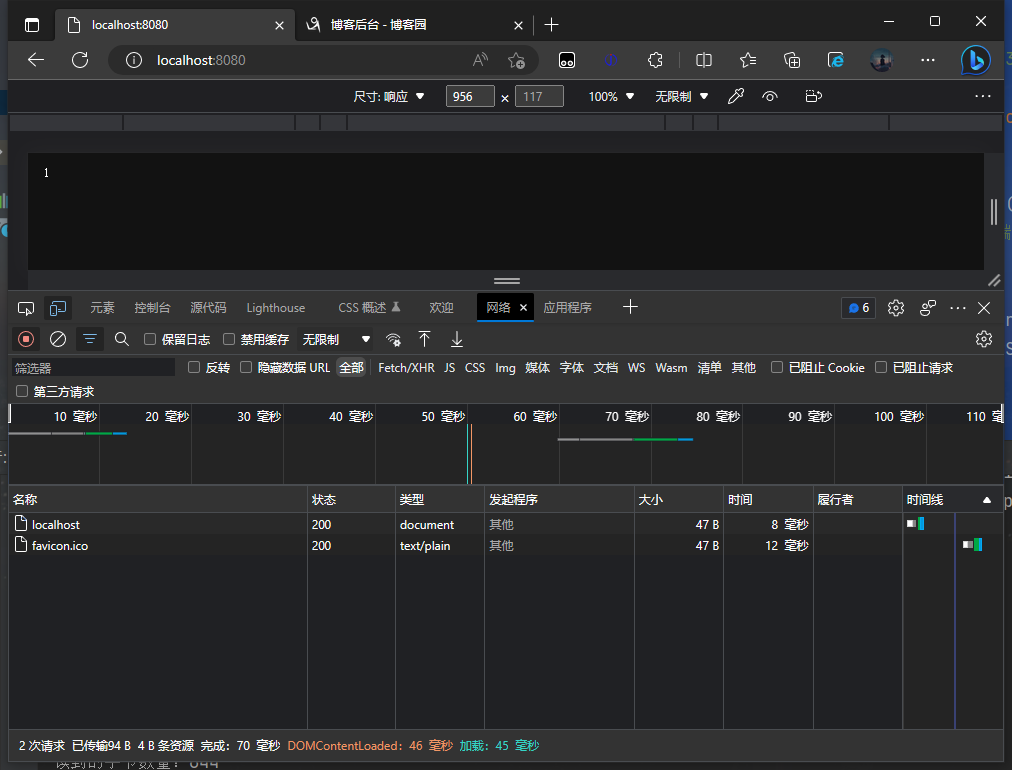
Task: Filter requests by Fetch/XHR
Action: 406,368
